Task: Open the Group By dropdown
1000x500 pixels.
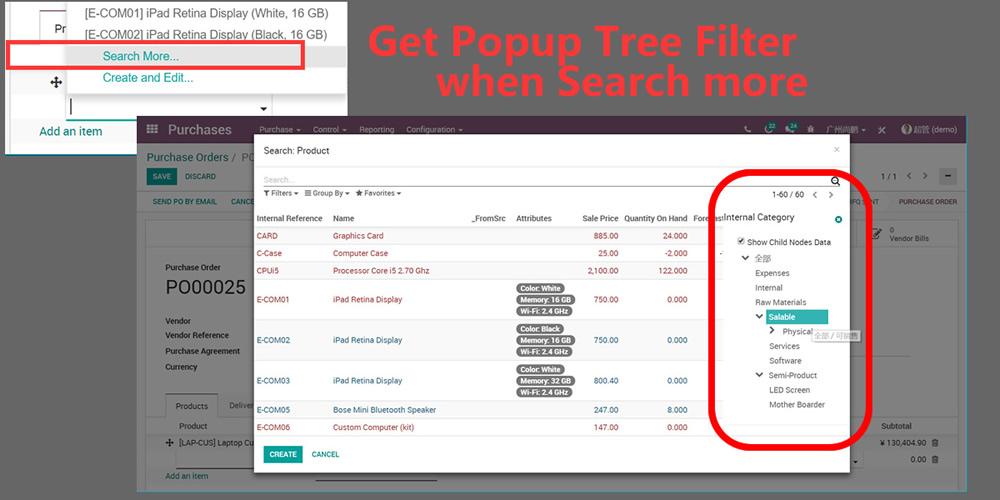Action: (327, 193)
